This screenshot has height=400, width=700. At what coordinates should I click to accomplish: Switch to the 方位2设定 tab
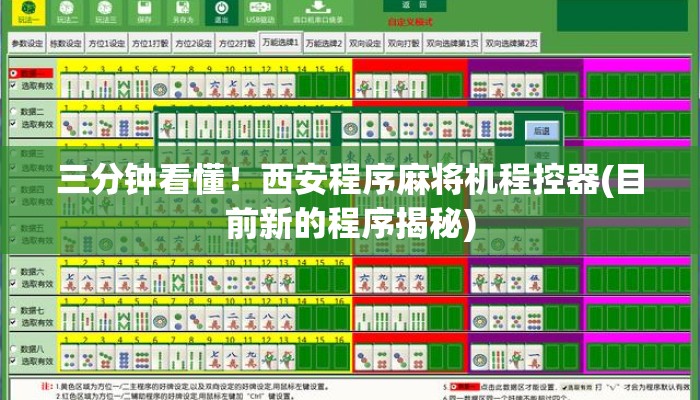(194, 43)
